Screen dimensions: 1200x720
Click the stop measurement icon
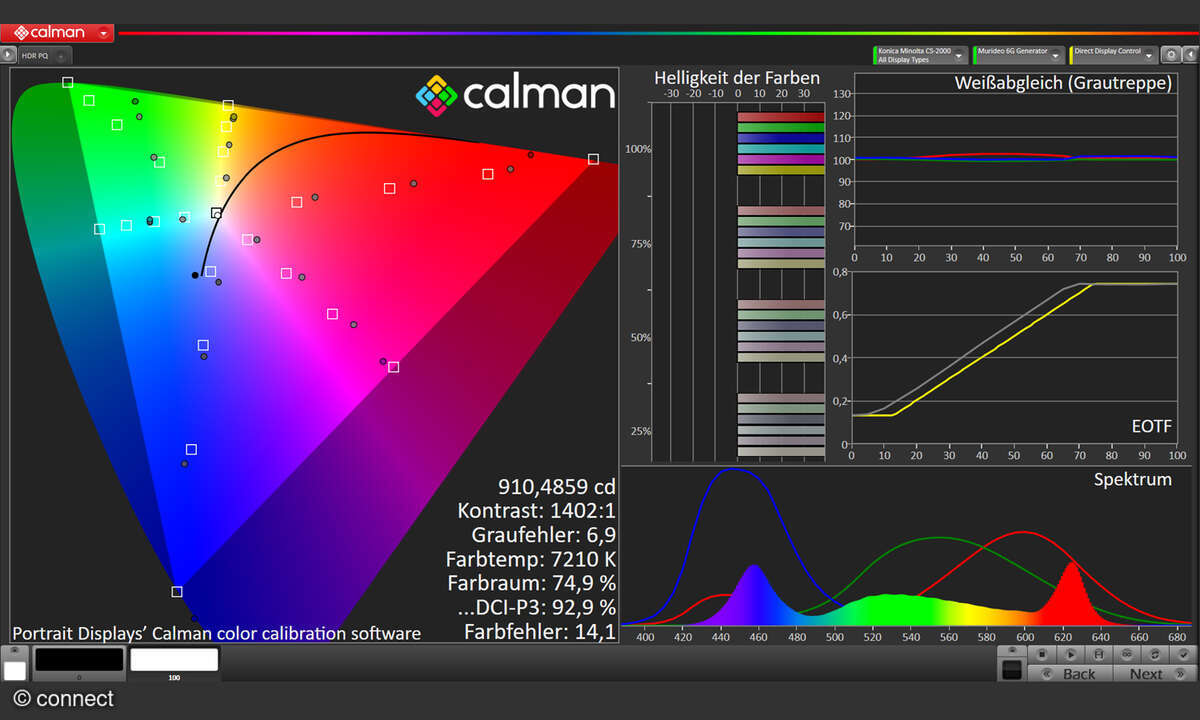pos(1042,654)
